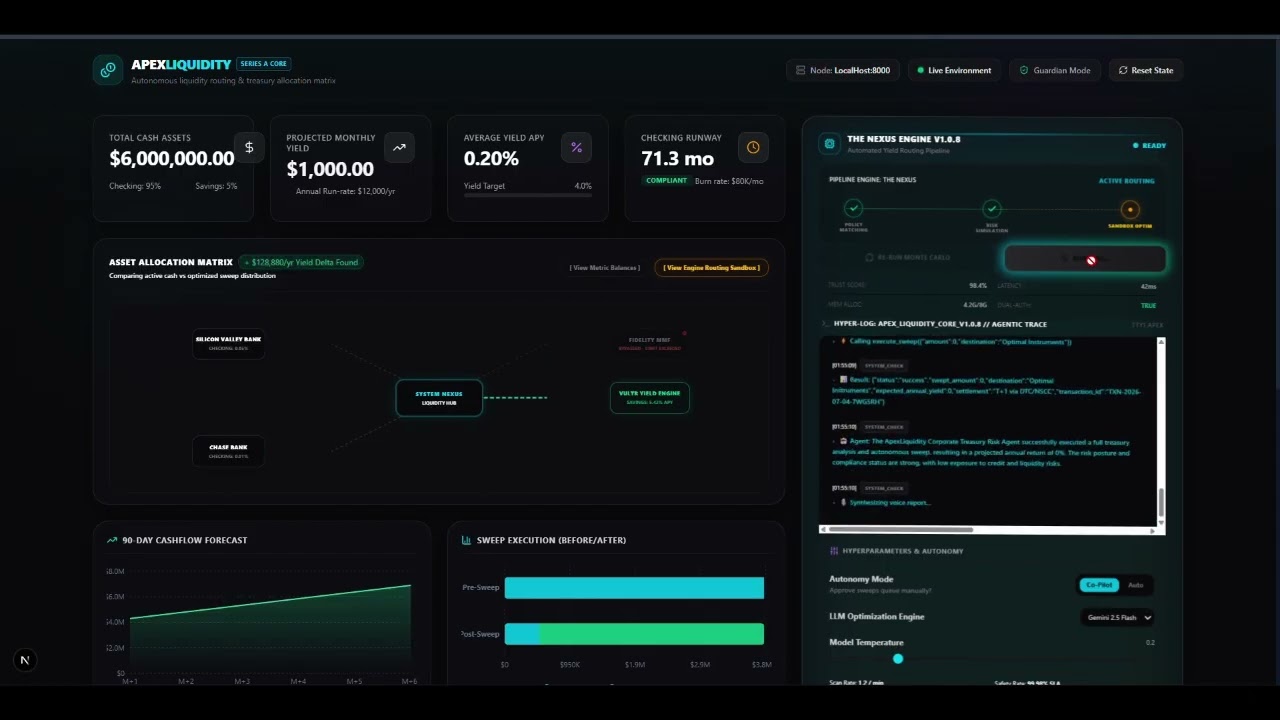Screen dimensions: 1280x720
Task: Switch Autonomy Mode to Auto
Action: click(1136, 585)
